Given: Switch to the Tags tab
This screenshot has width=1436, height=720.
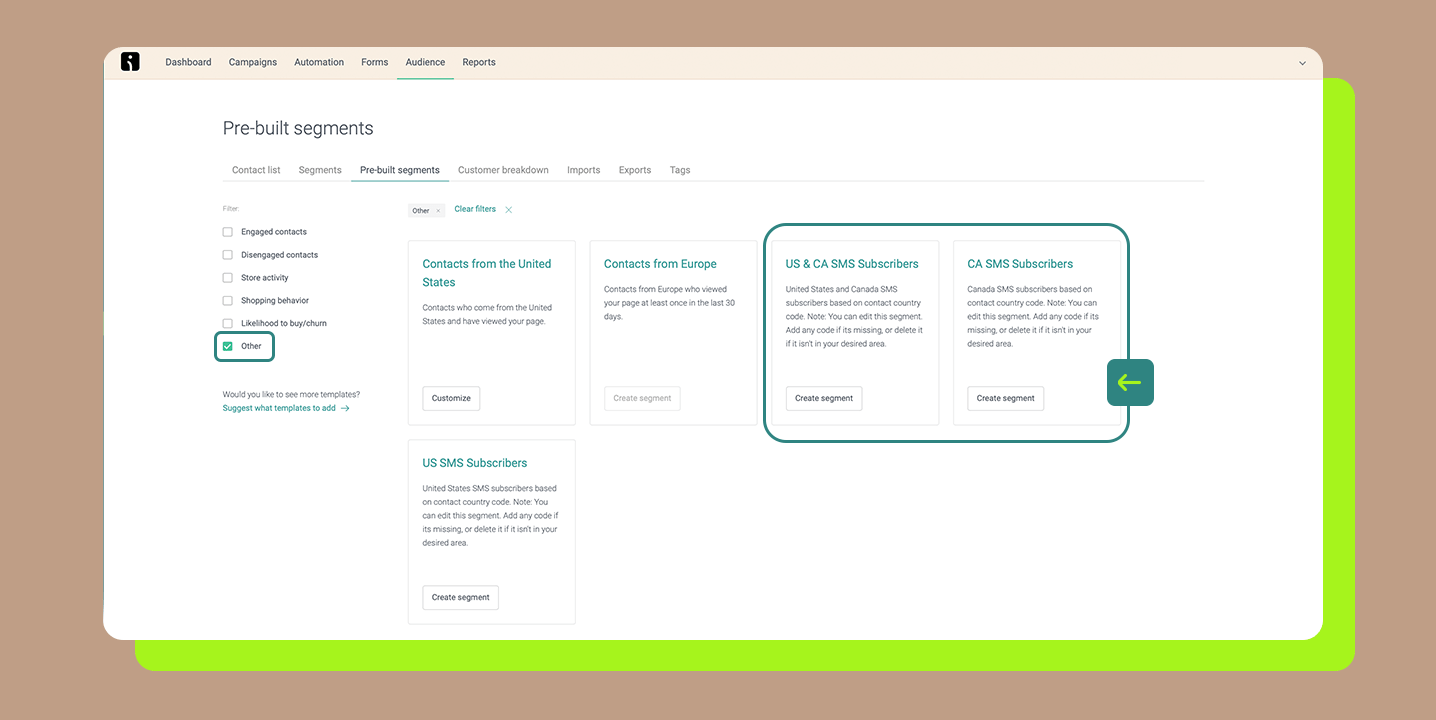Looking at the screenshot, I should pyautogui.click(x=680, y=170).
